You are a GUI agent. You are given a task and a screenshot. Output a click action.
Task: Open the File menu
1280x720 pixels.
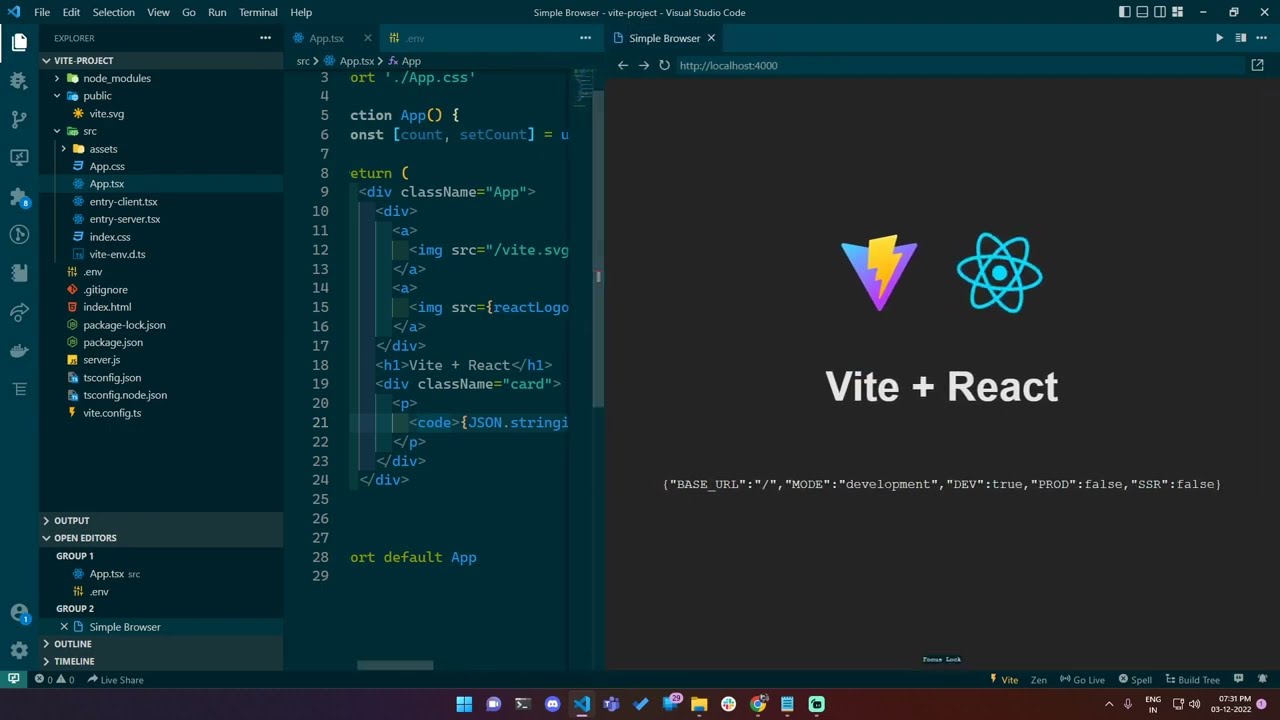pyautogui.click(x=42, y=12)
